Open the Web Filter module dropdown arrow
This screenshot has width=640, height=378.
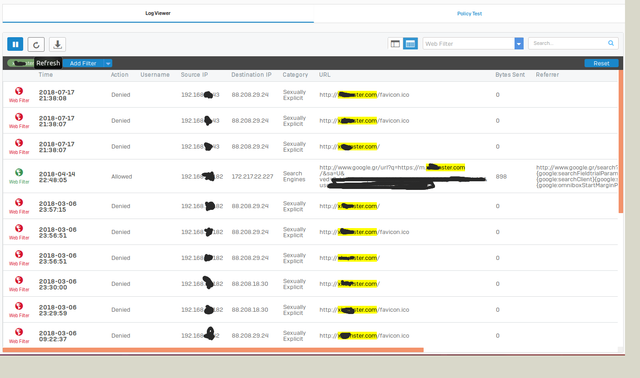tap(519, 43)
